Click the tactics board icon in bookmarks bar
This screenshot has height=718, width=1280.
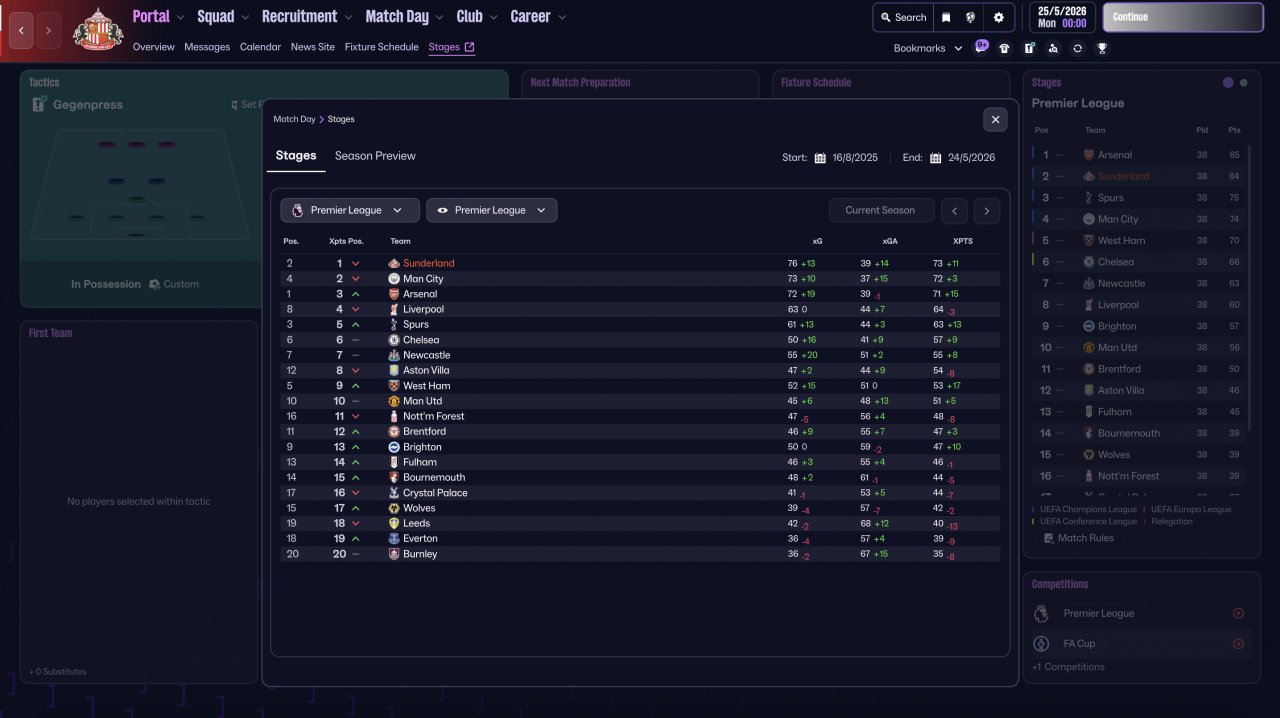[x=1029, y=48]
